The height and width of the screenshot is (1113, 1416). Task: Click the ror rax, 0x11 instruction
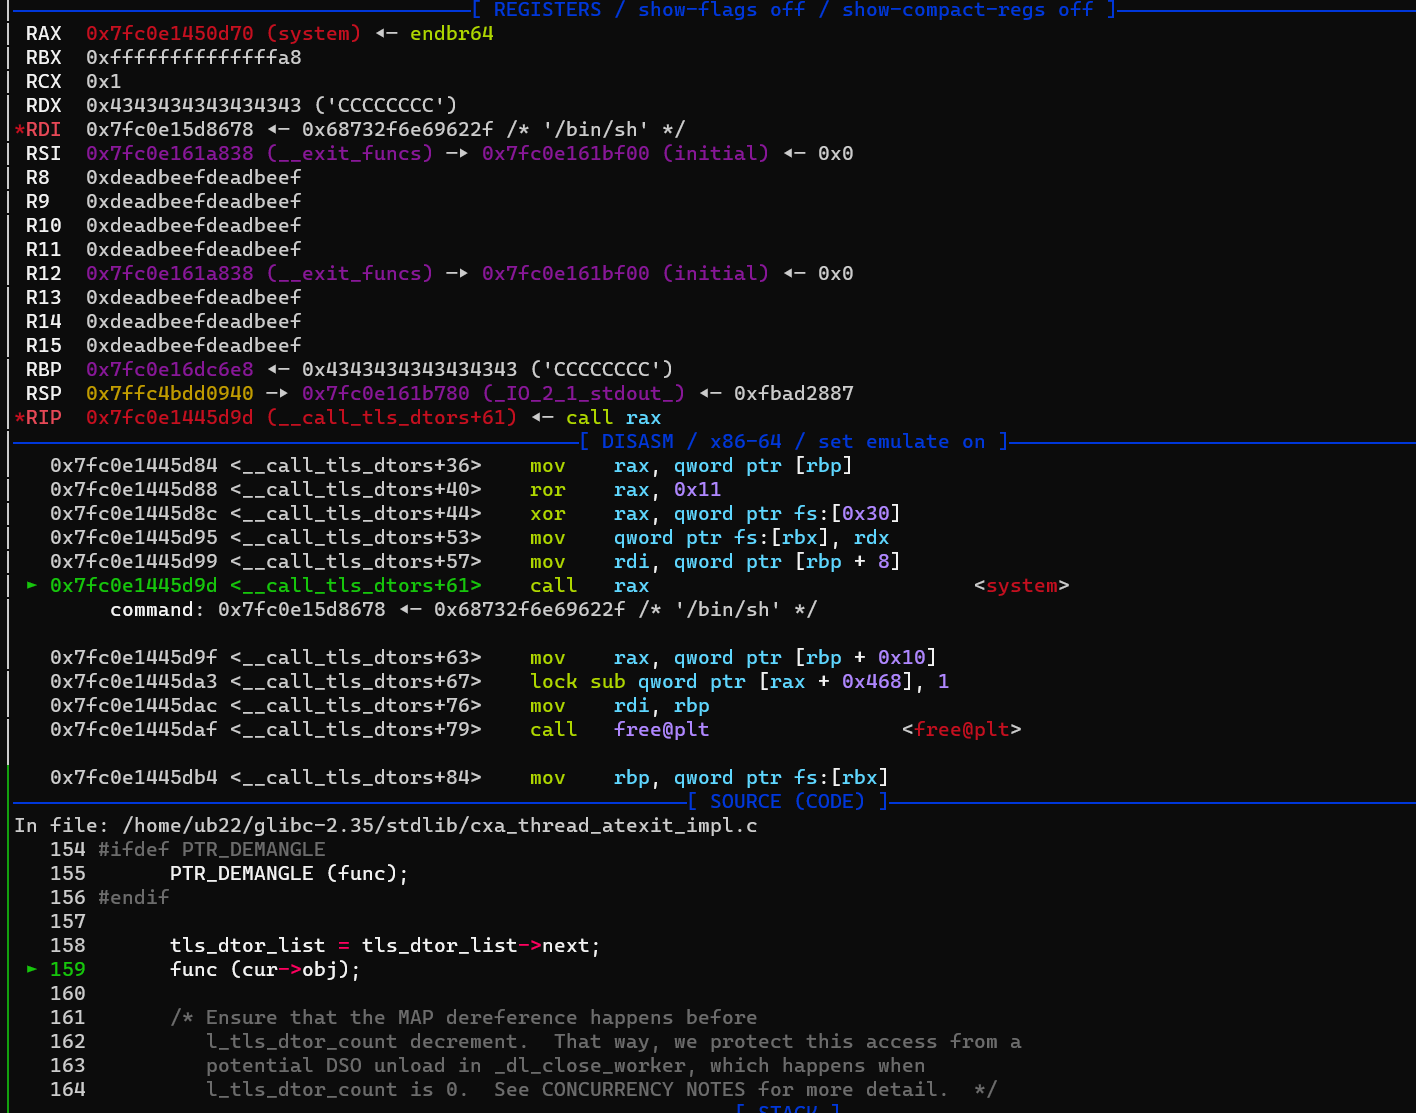click(x=625, y=489)
